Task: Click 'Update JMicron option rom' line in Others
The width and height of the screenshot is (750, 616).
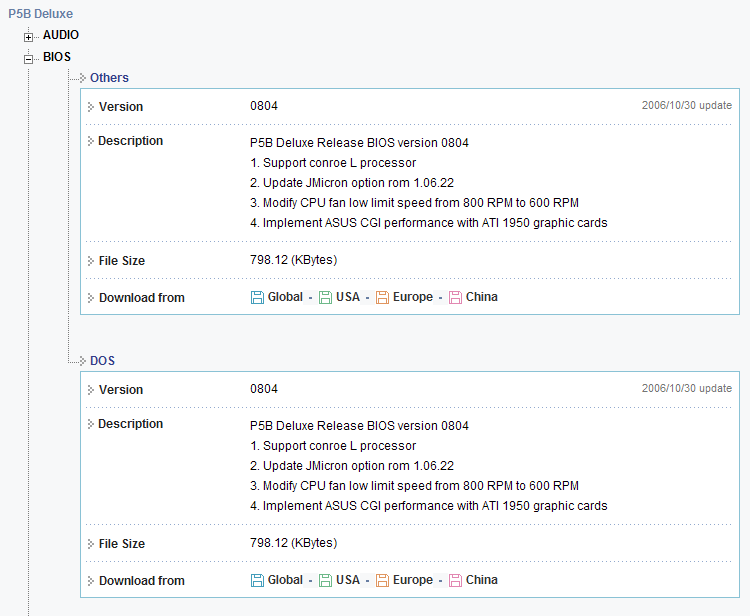Action: pos(352,183)
